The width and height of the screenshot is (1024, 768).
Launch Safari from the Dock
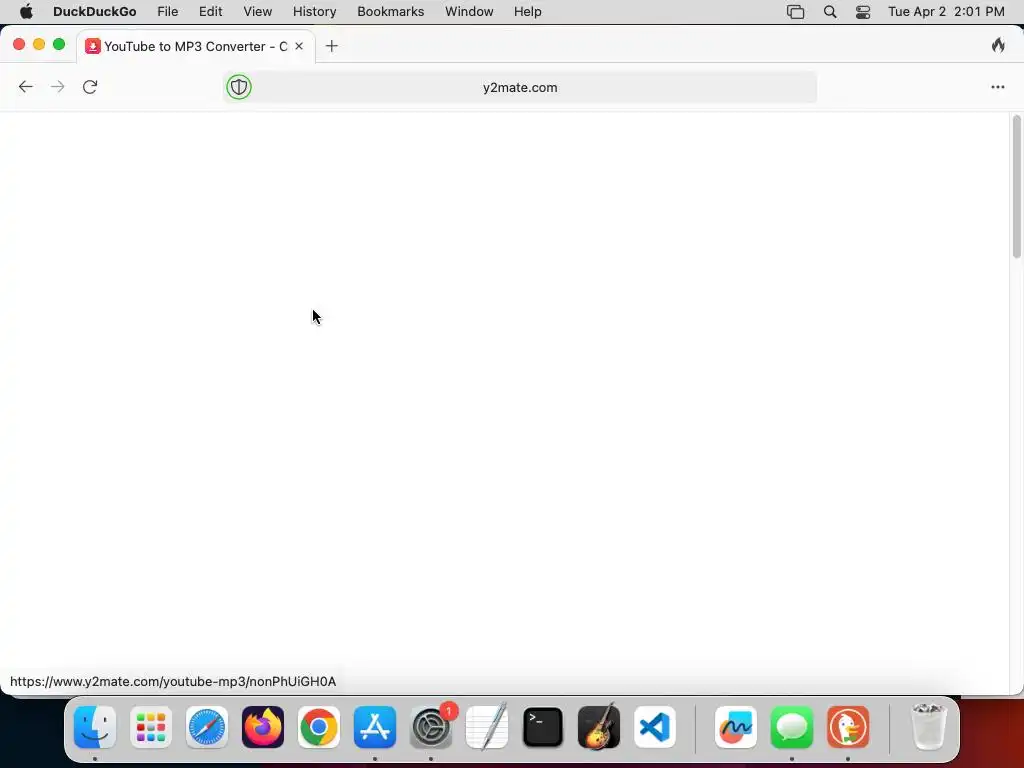207,727
